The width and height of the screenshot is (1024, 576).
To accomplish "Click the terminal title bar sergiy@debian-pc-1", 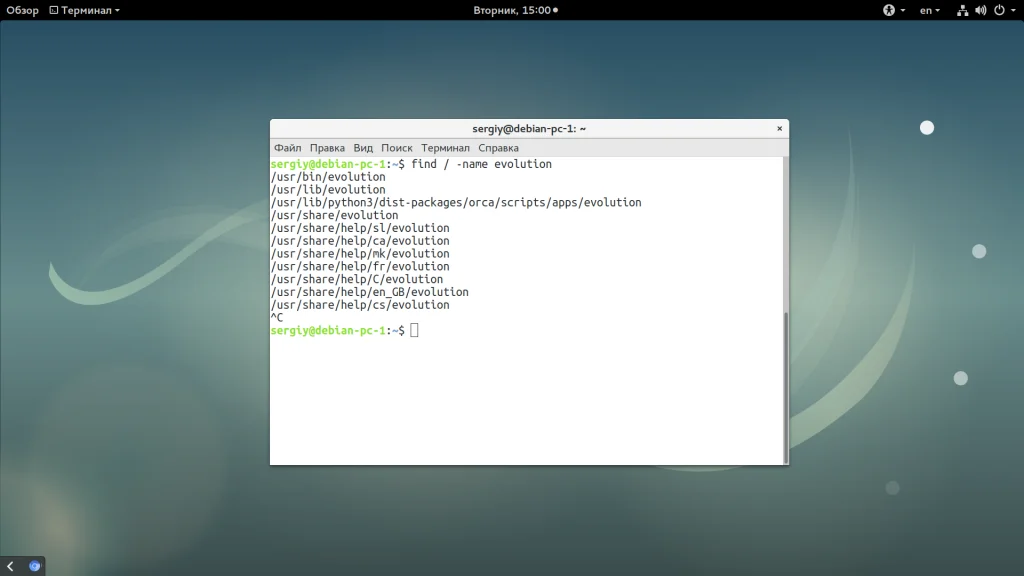I will pyautogui.click(x=528, y=129).
